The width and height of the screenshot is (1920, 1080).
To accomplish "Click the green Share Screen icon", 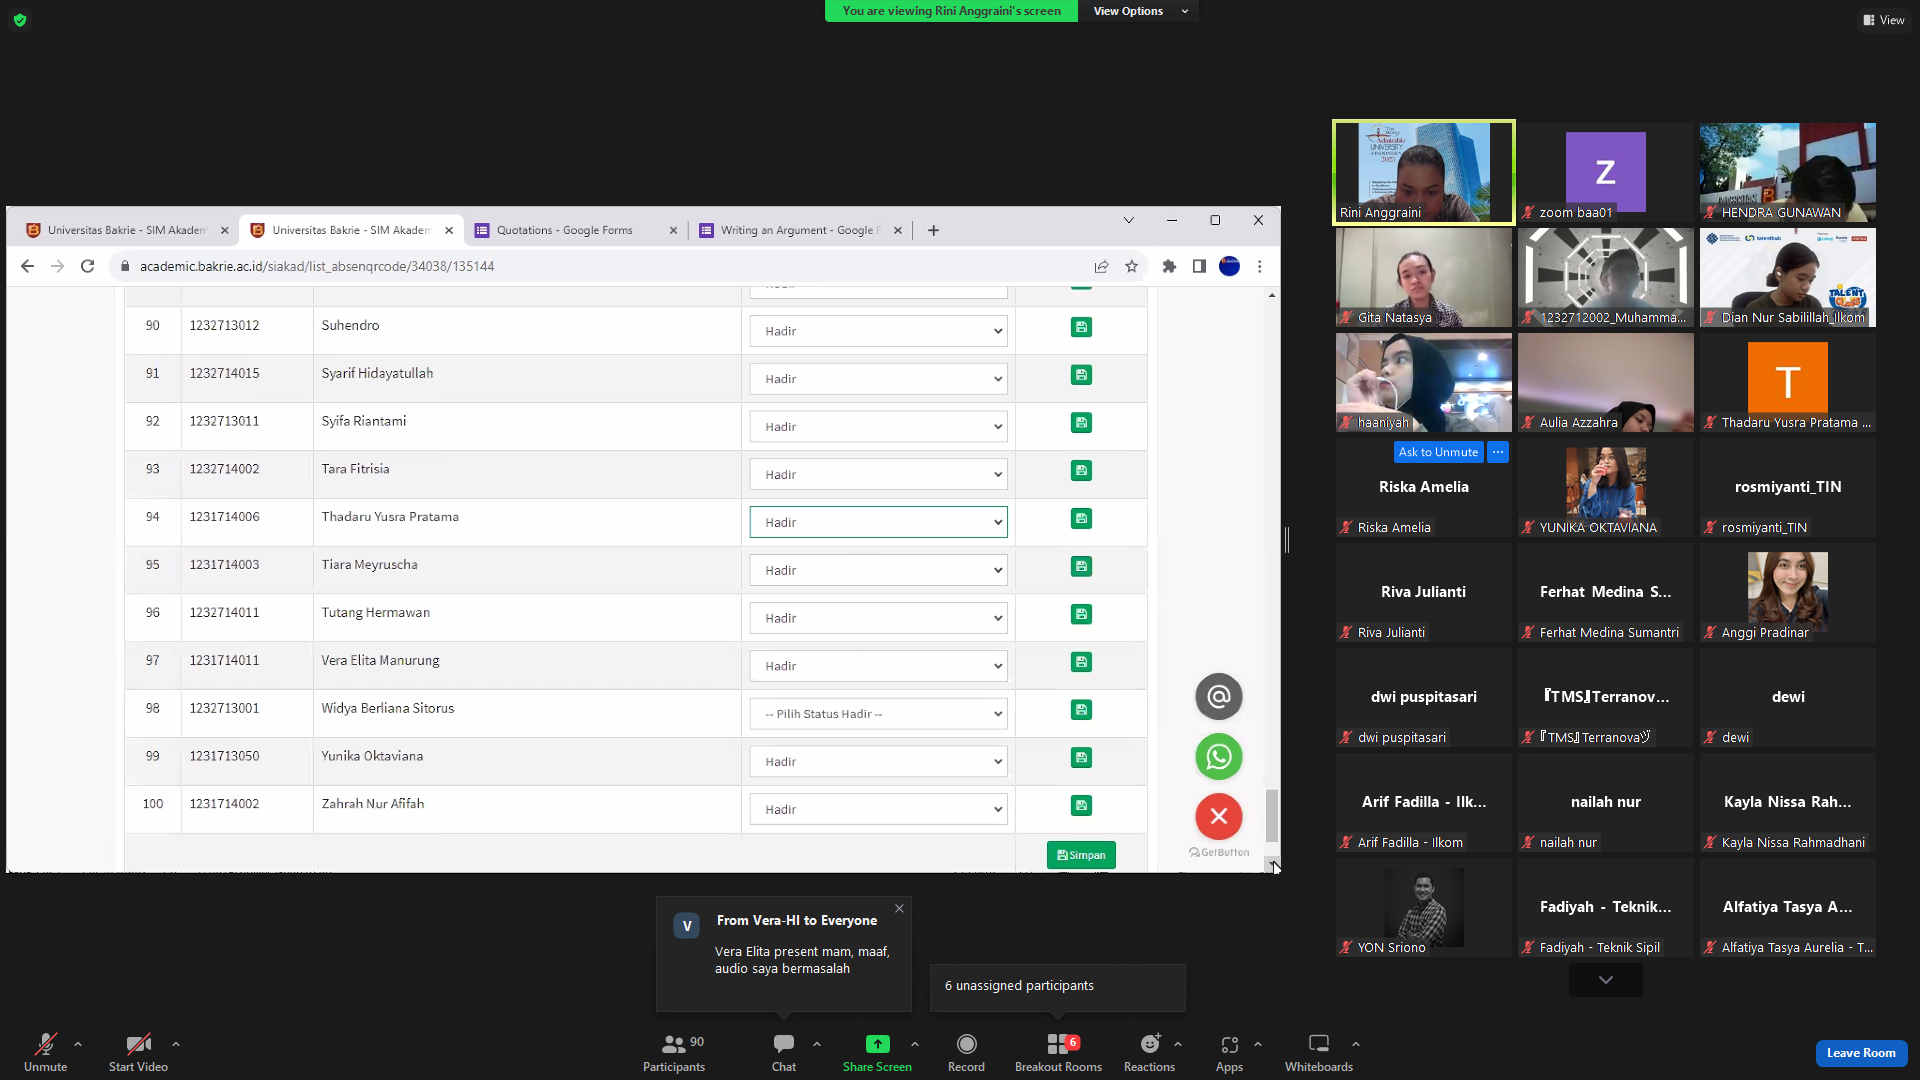I will [x=877, y=1044].
